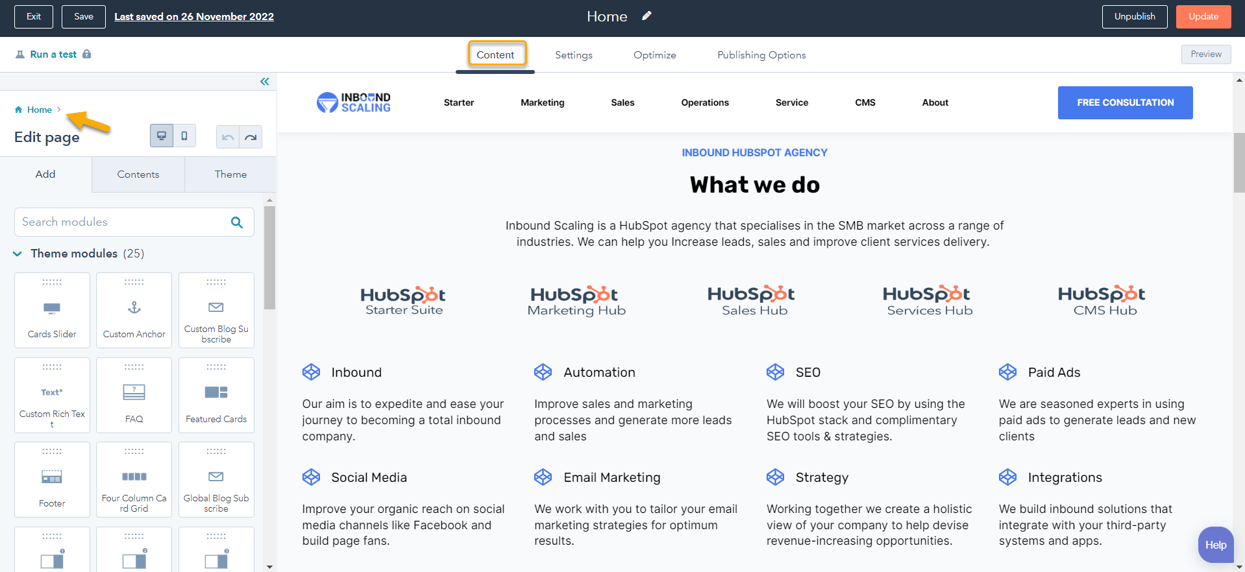Click the Run a test link

pos(53,54)
